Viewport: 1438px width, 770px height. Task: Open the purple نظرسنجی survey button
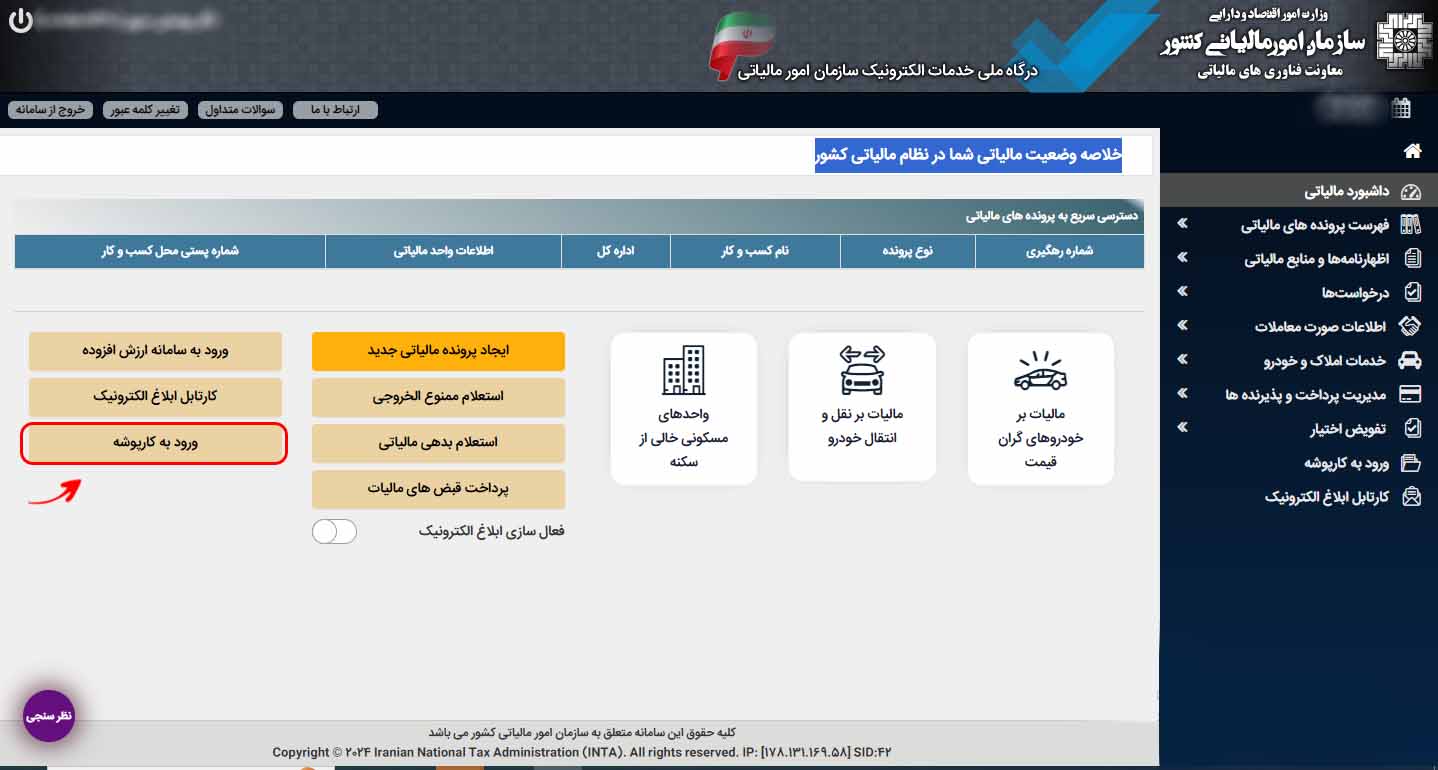pyautogui.click(x=49, y=716)
